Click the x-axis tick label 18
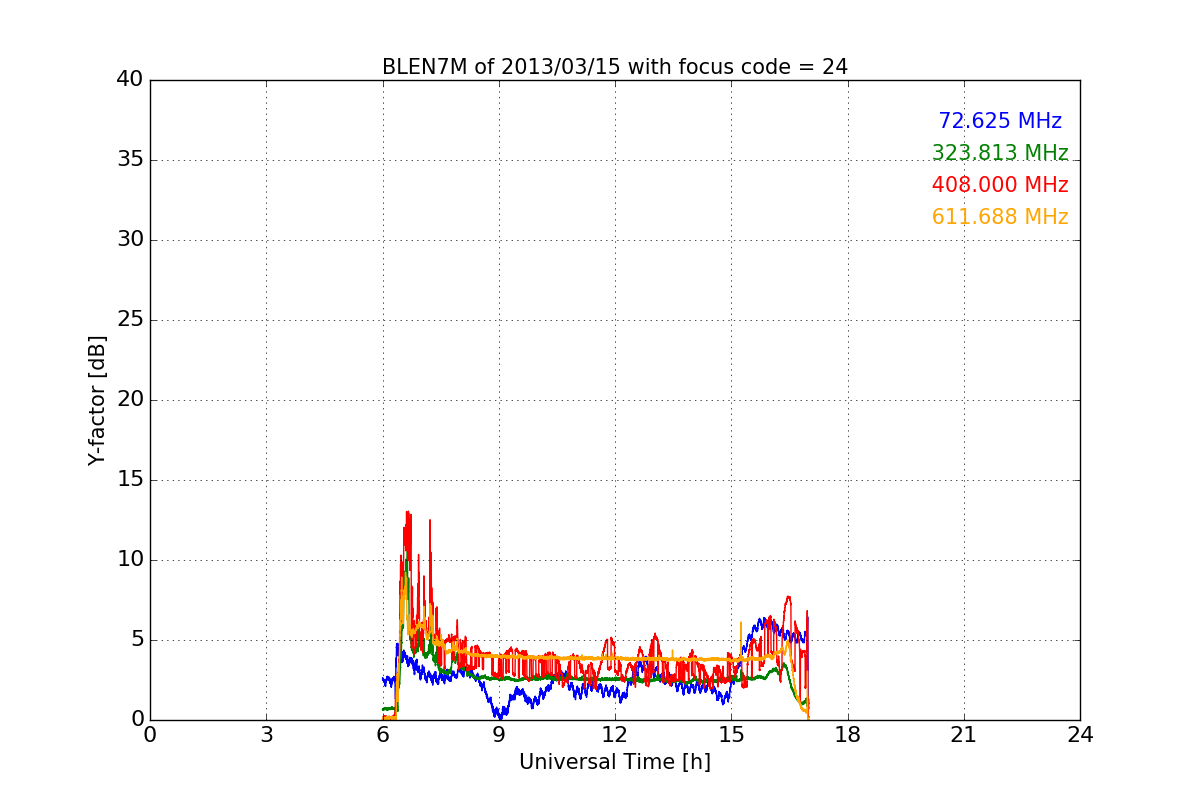This screenshot has height=800, width=1200. point(848,735)
